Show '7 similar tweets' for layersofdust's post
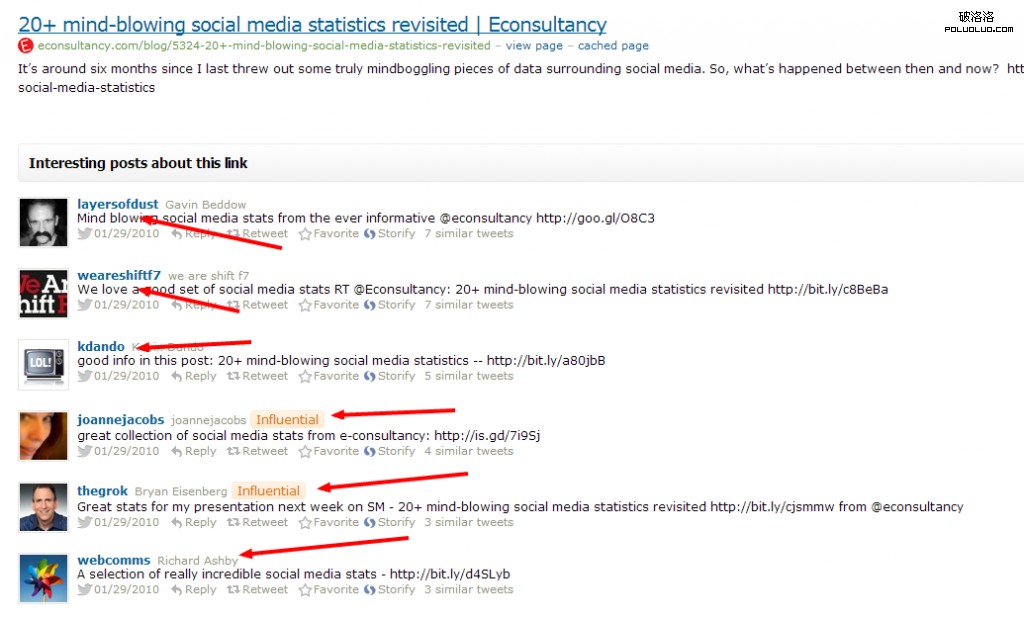1024x619 pixels. point(468,234)
